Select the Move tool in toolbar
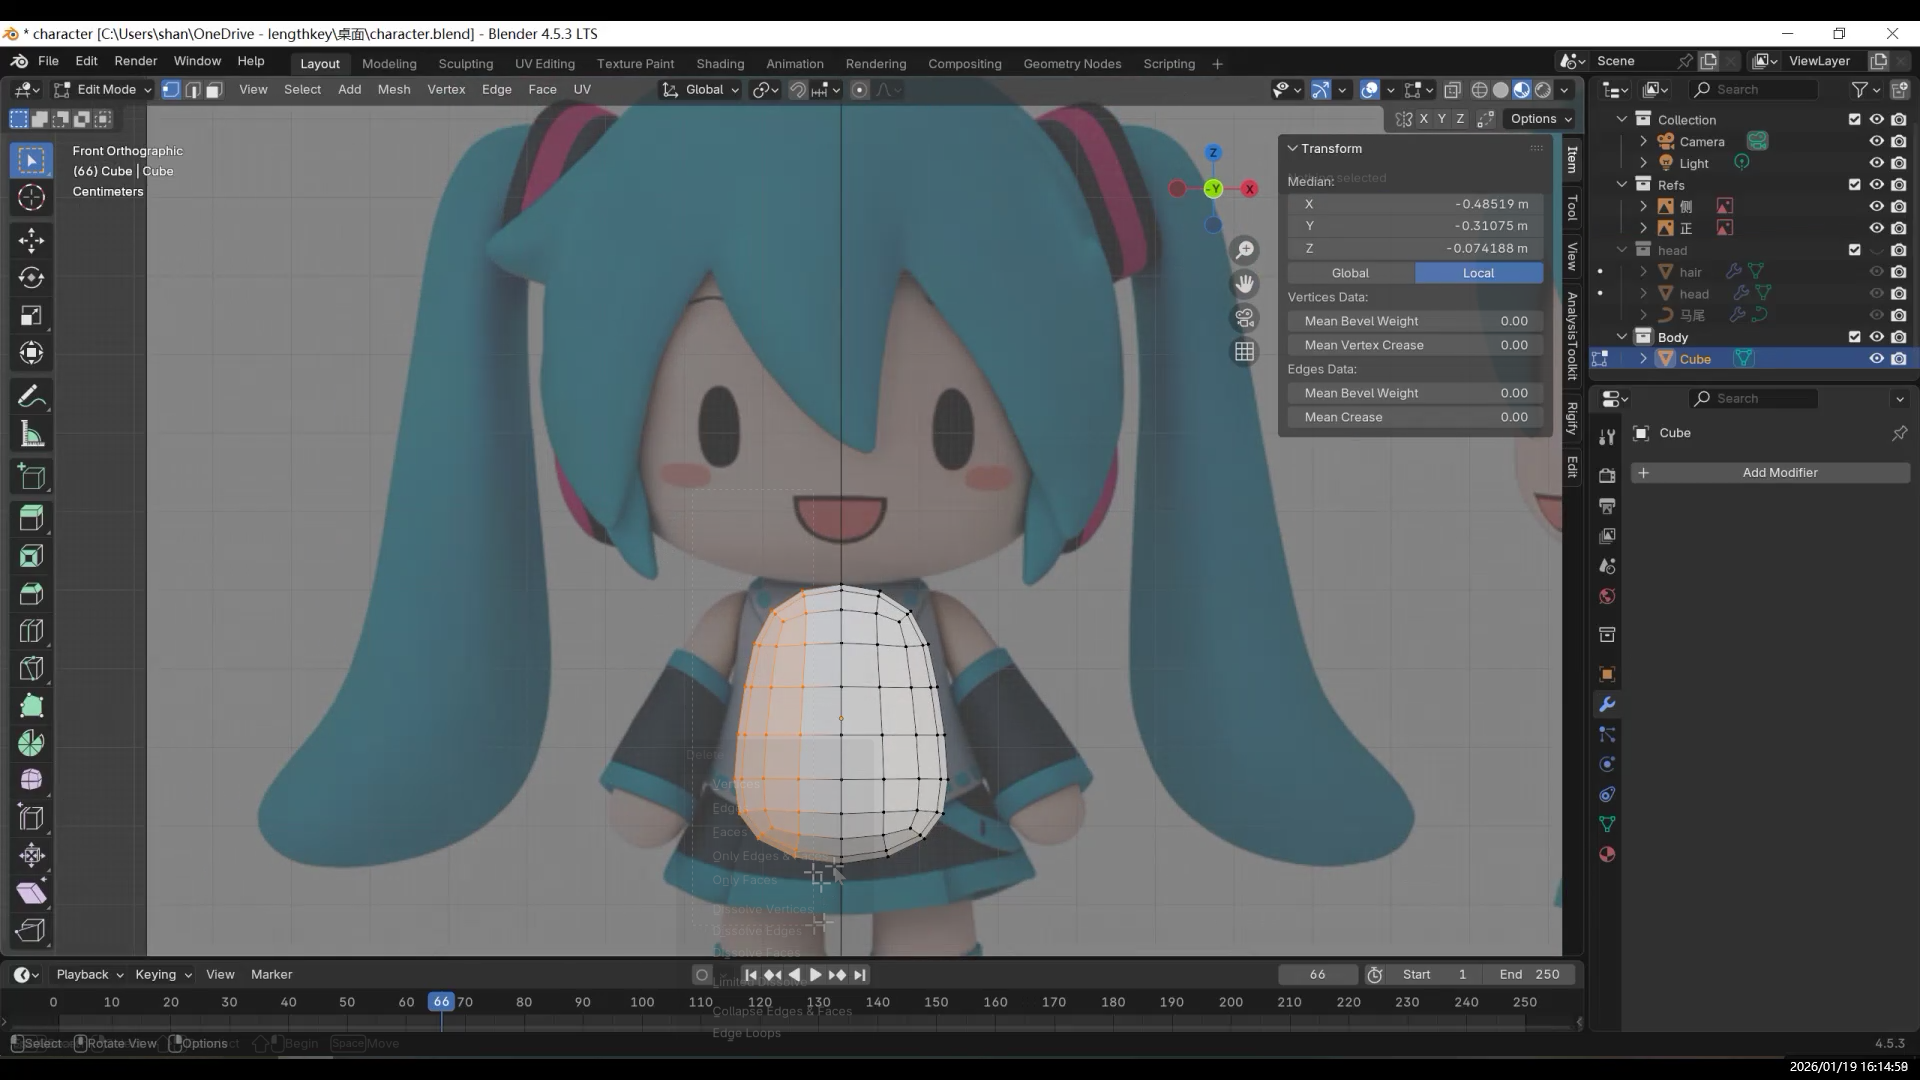The width and height of the screenshot is (1920, 1080). coord(31,240)
